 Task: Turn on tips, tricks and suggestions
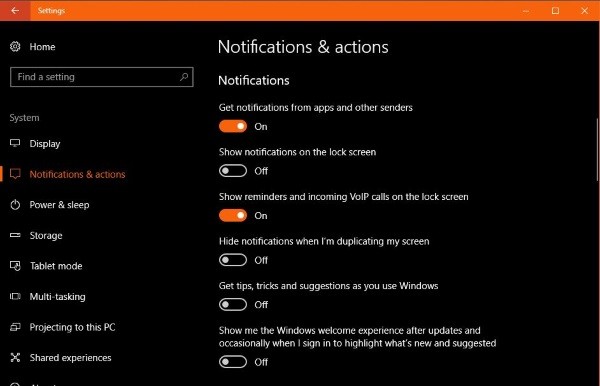coord(233,305)
